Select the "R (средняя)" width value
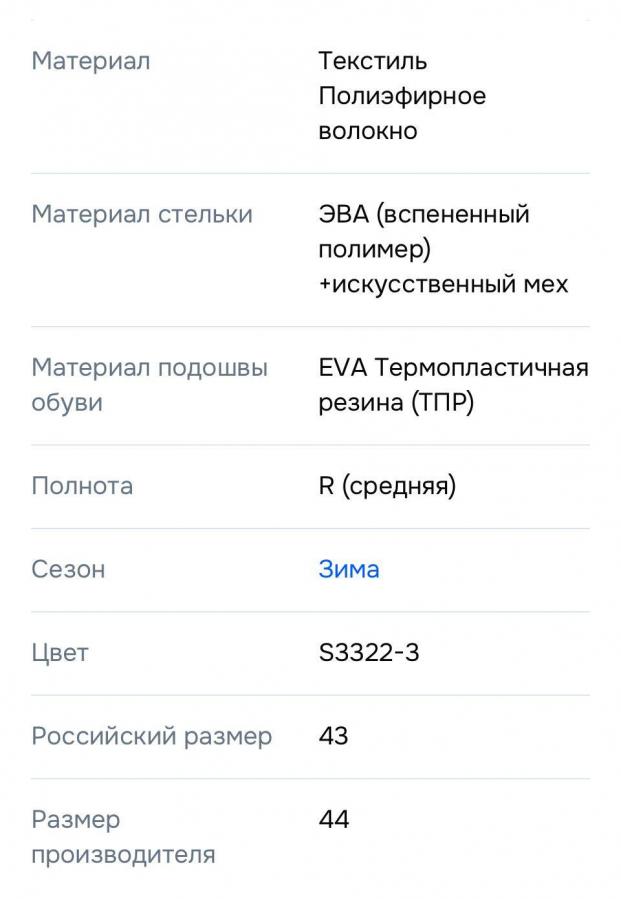Image resolution: width=621 pixels, height=899 pixels. [x=387, y=486]
